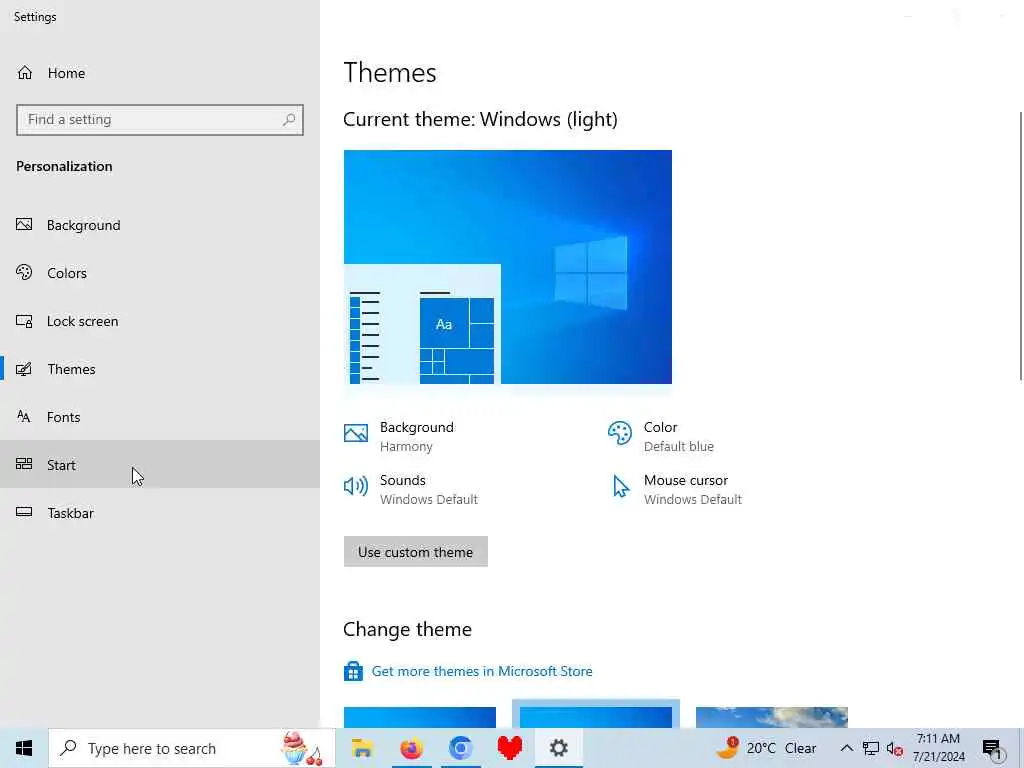
Task: Click the Microsoft Store bag icon
Action: [x=353, y=671]
